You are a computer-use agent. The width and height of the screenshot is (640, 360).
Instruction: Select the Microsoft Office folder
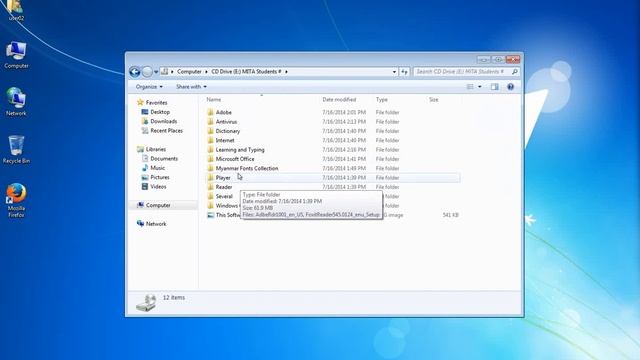(x=235, y=159)
